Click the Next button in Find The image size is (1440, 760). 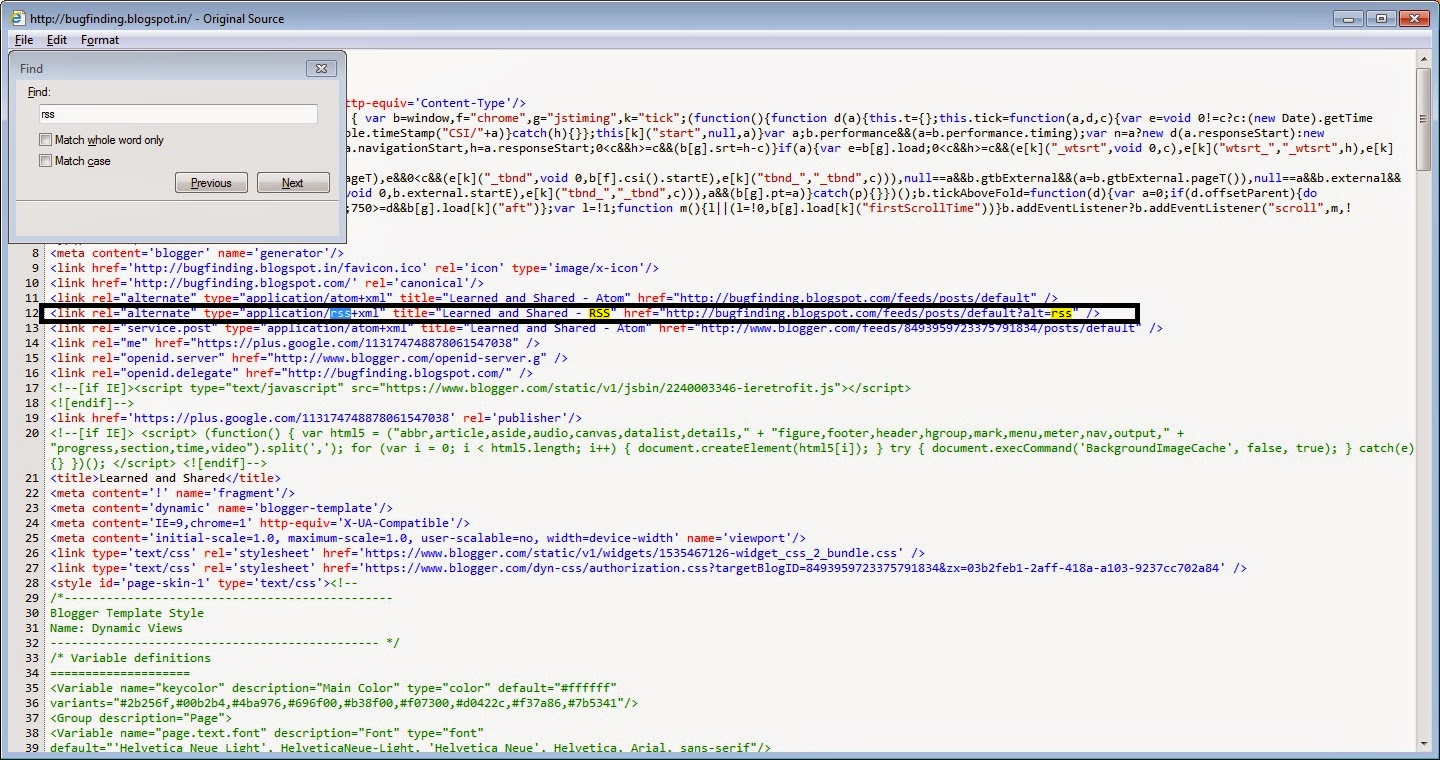tap(293, 183)
